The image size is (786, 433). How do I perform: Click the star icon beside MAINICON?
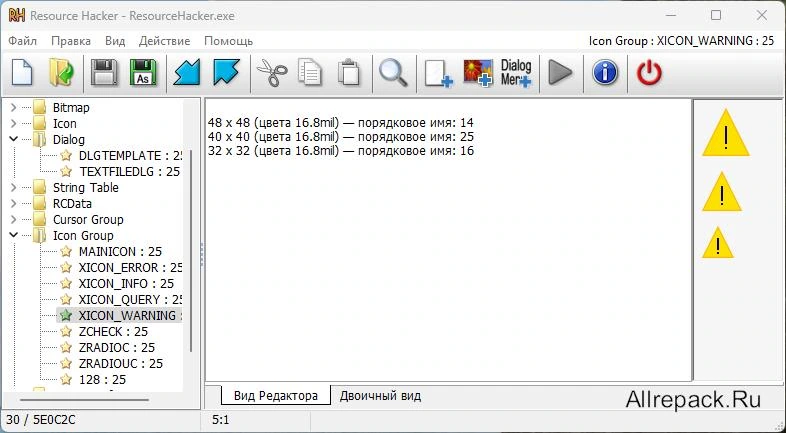(x=66, y=251)
